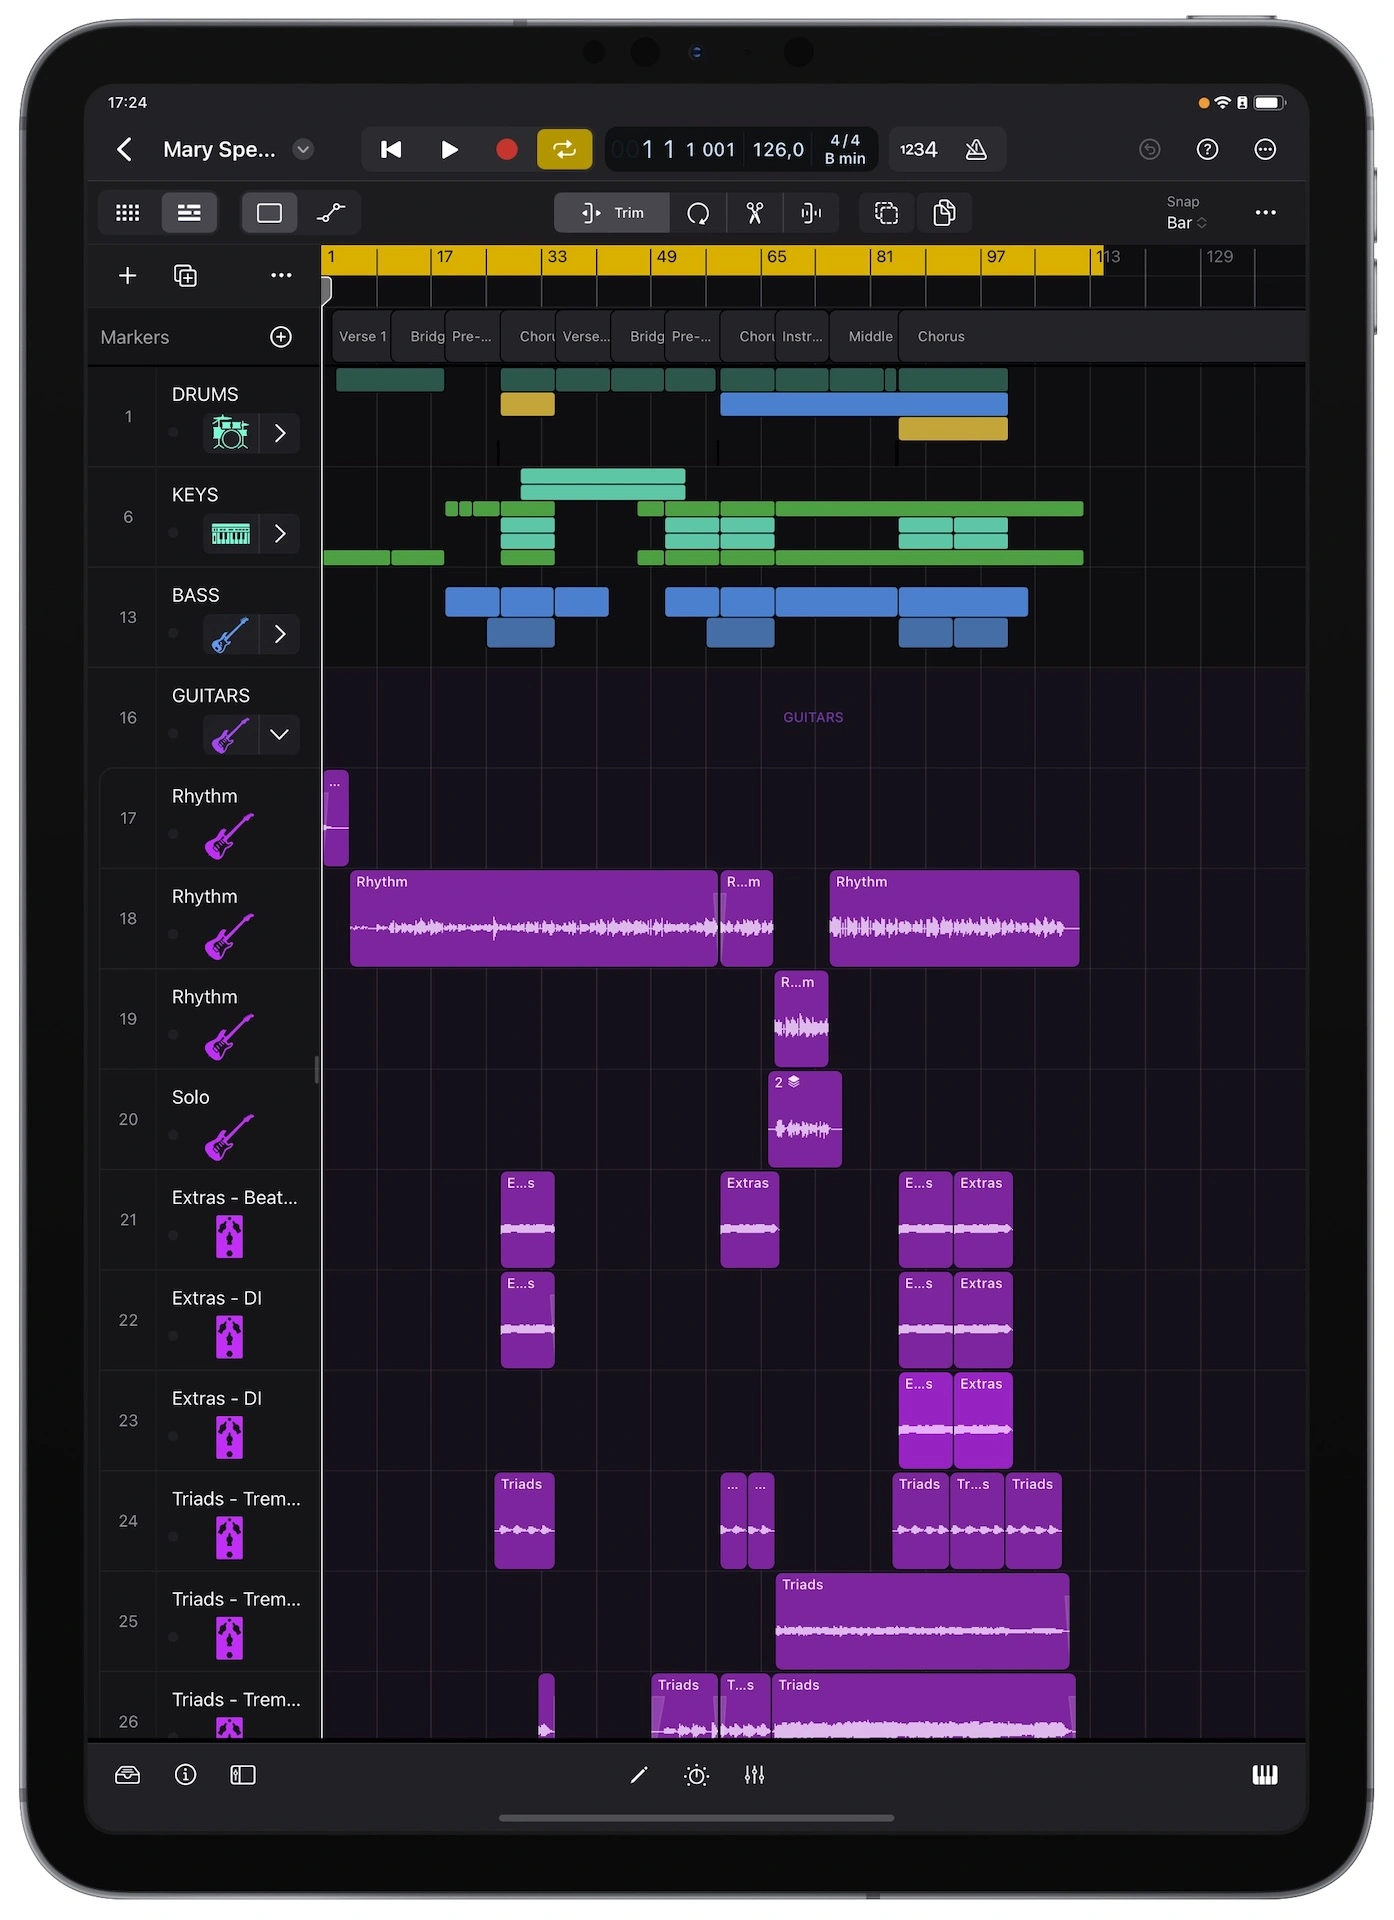
Task: Collapse the GUITARS track stack
Action: point(280,735)
